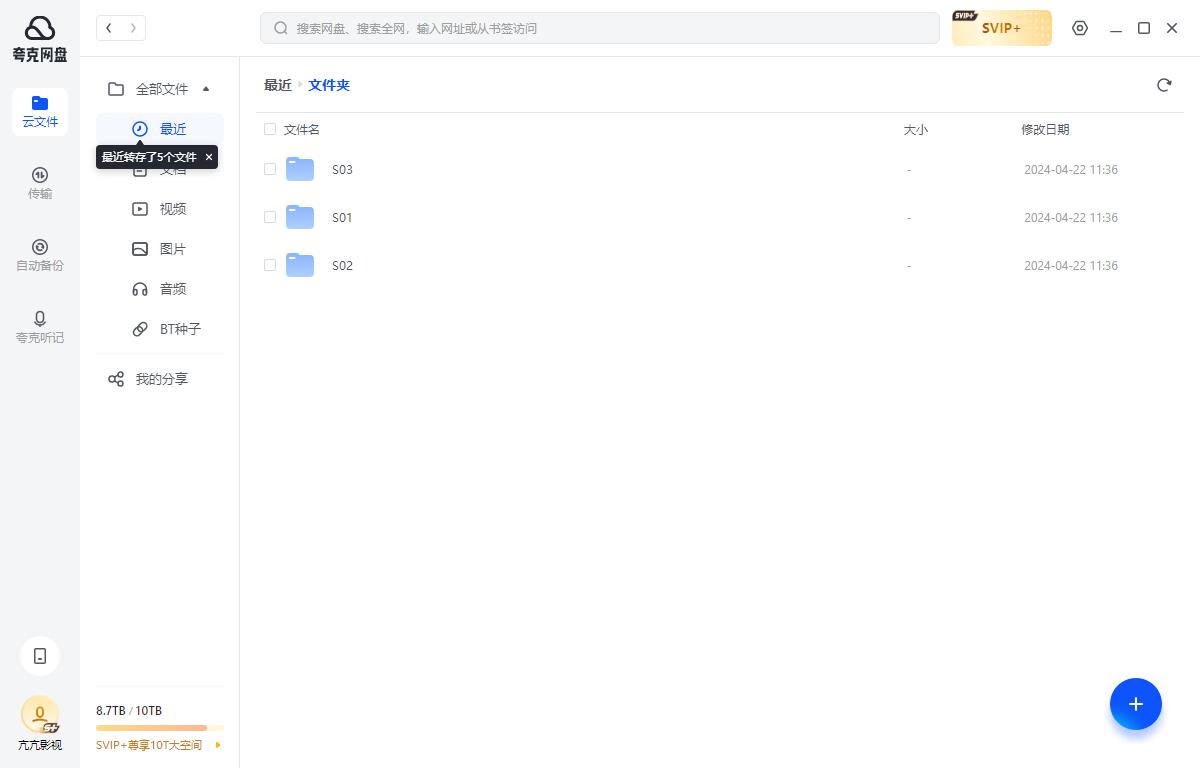Open the 视频 video category
1200x768 pixels.
click(x=172, y=208)
